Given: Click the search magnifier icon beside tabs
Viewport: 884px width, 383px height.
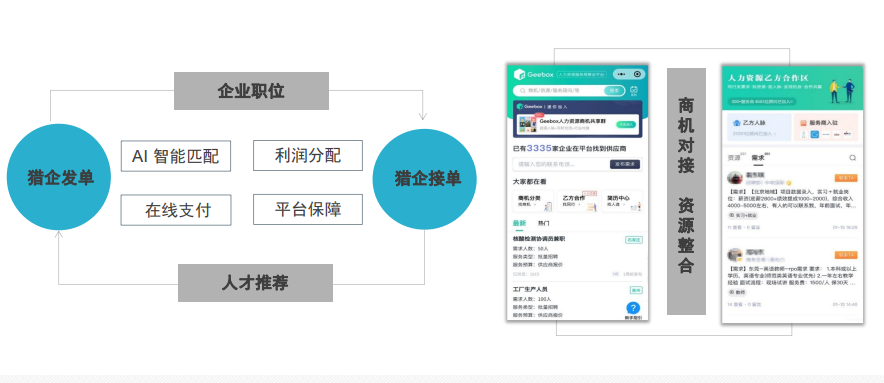Looking at the screenshot, I should tap(852, 158).
